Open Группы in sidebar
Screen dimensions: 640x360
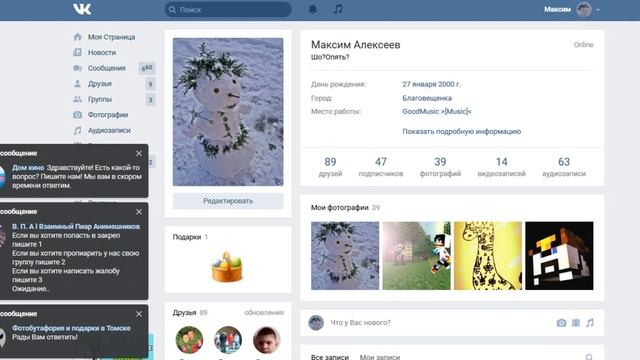click(100, 99)
